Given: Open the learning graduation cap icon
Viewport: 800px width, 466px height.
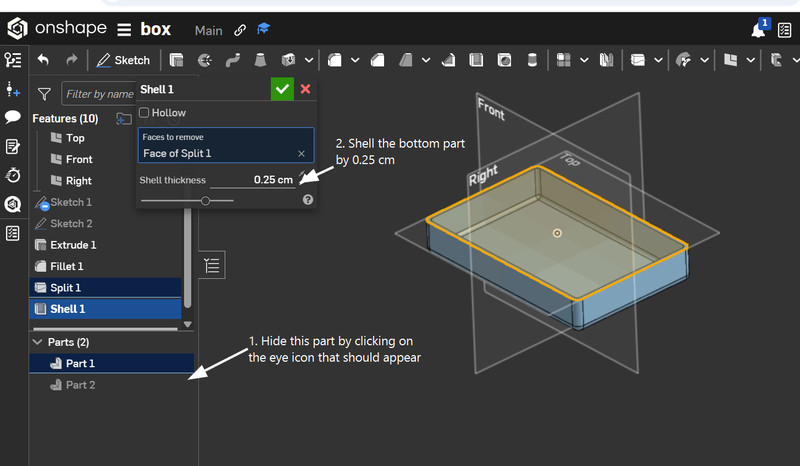Looking at the screenshot, I should pos(263,29).
